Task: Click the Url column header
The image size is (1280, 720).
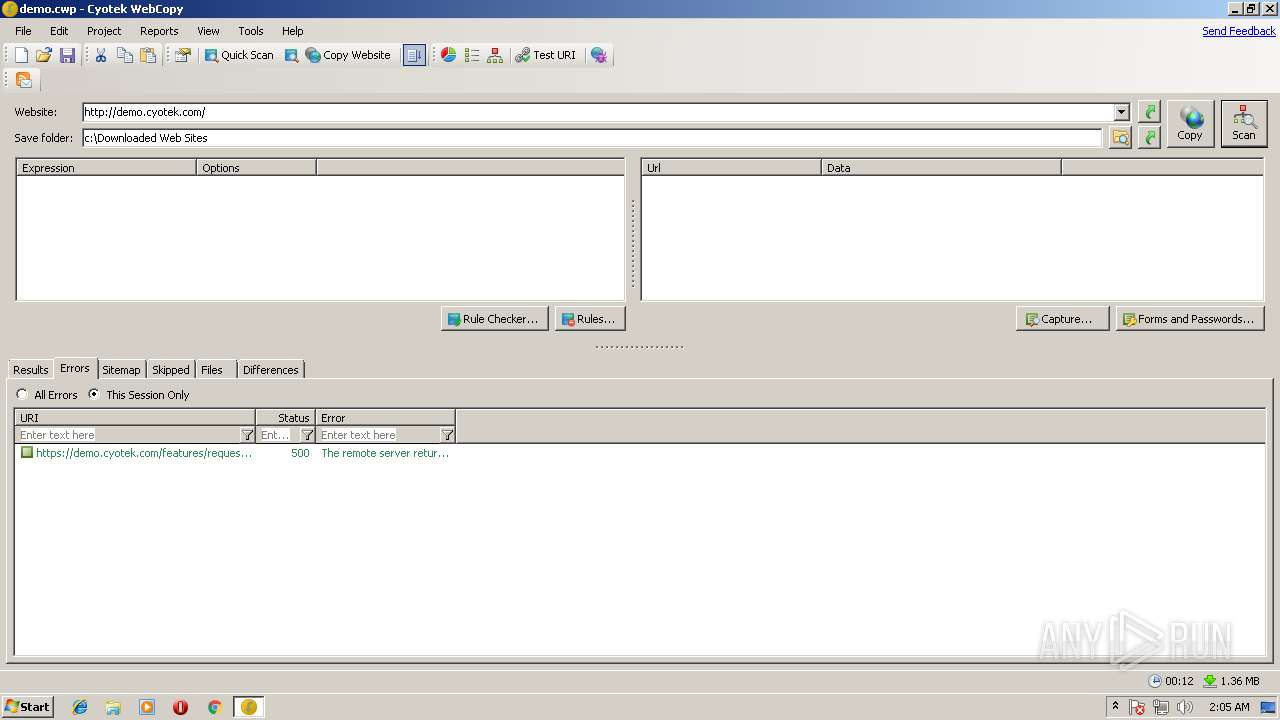Action: pyautogui.click(x=732, y=168)
